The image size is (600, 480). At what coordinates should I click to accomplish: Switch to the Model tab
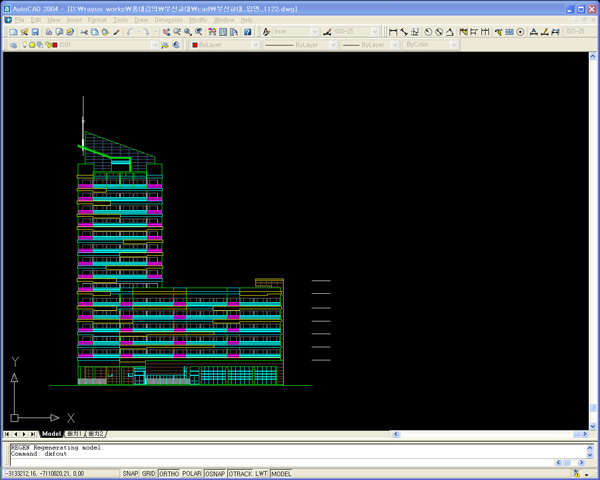coord(51,434)
